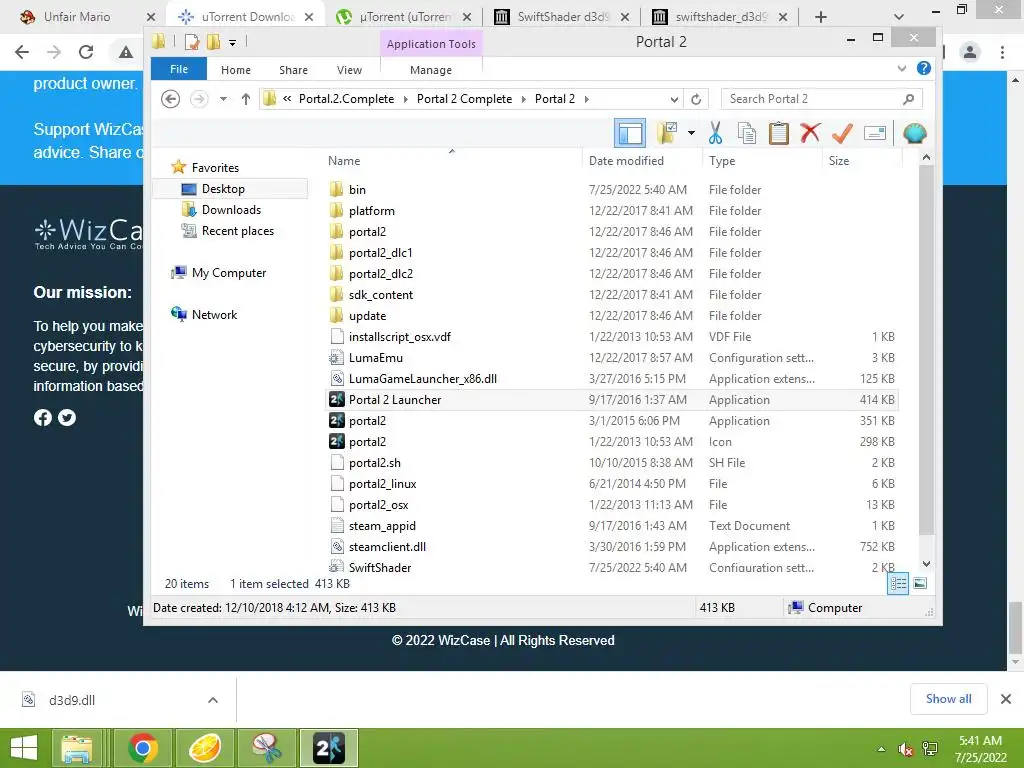Screen dimensions: 1024x768
Task: Toggle the navigation pane layout button
Action: pos(630,133)
